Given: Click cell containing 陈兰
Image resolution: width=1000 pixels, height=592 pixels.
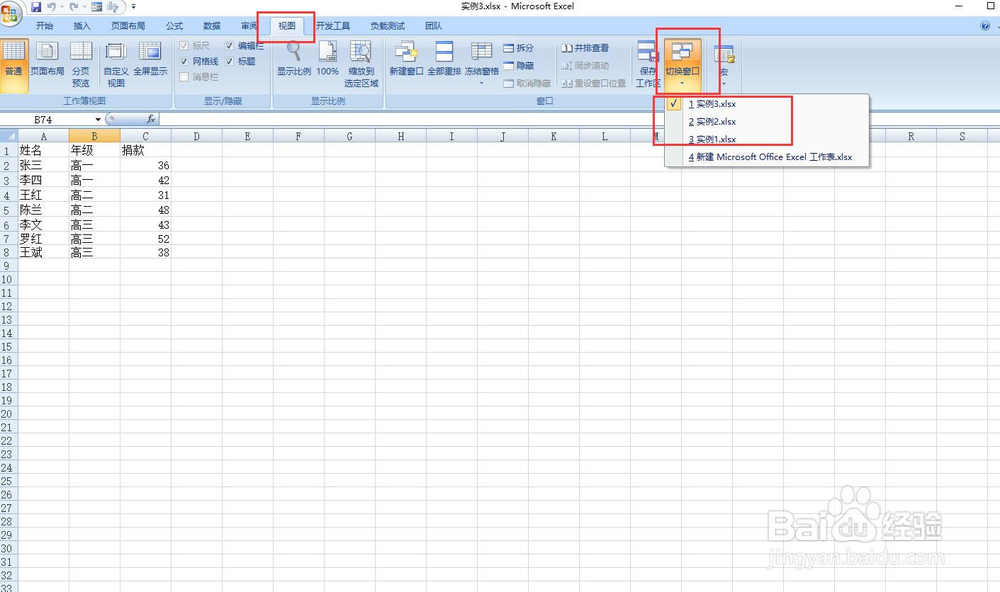Looking at the screenshot, I should [x=43, y=210].
